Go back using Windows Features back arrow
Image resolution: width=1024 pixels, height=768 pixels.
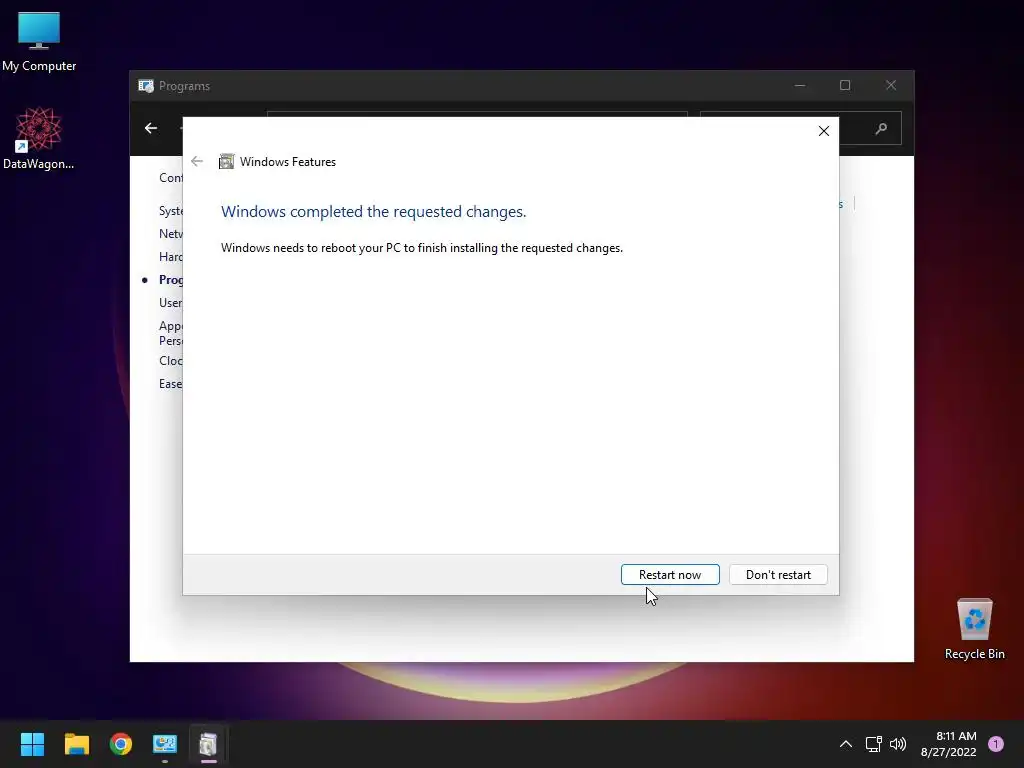pyautogui.click(x=197, y=161)
